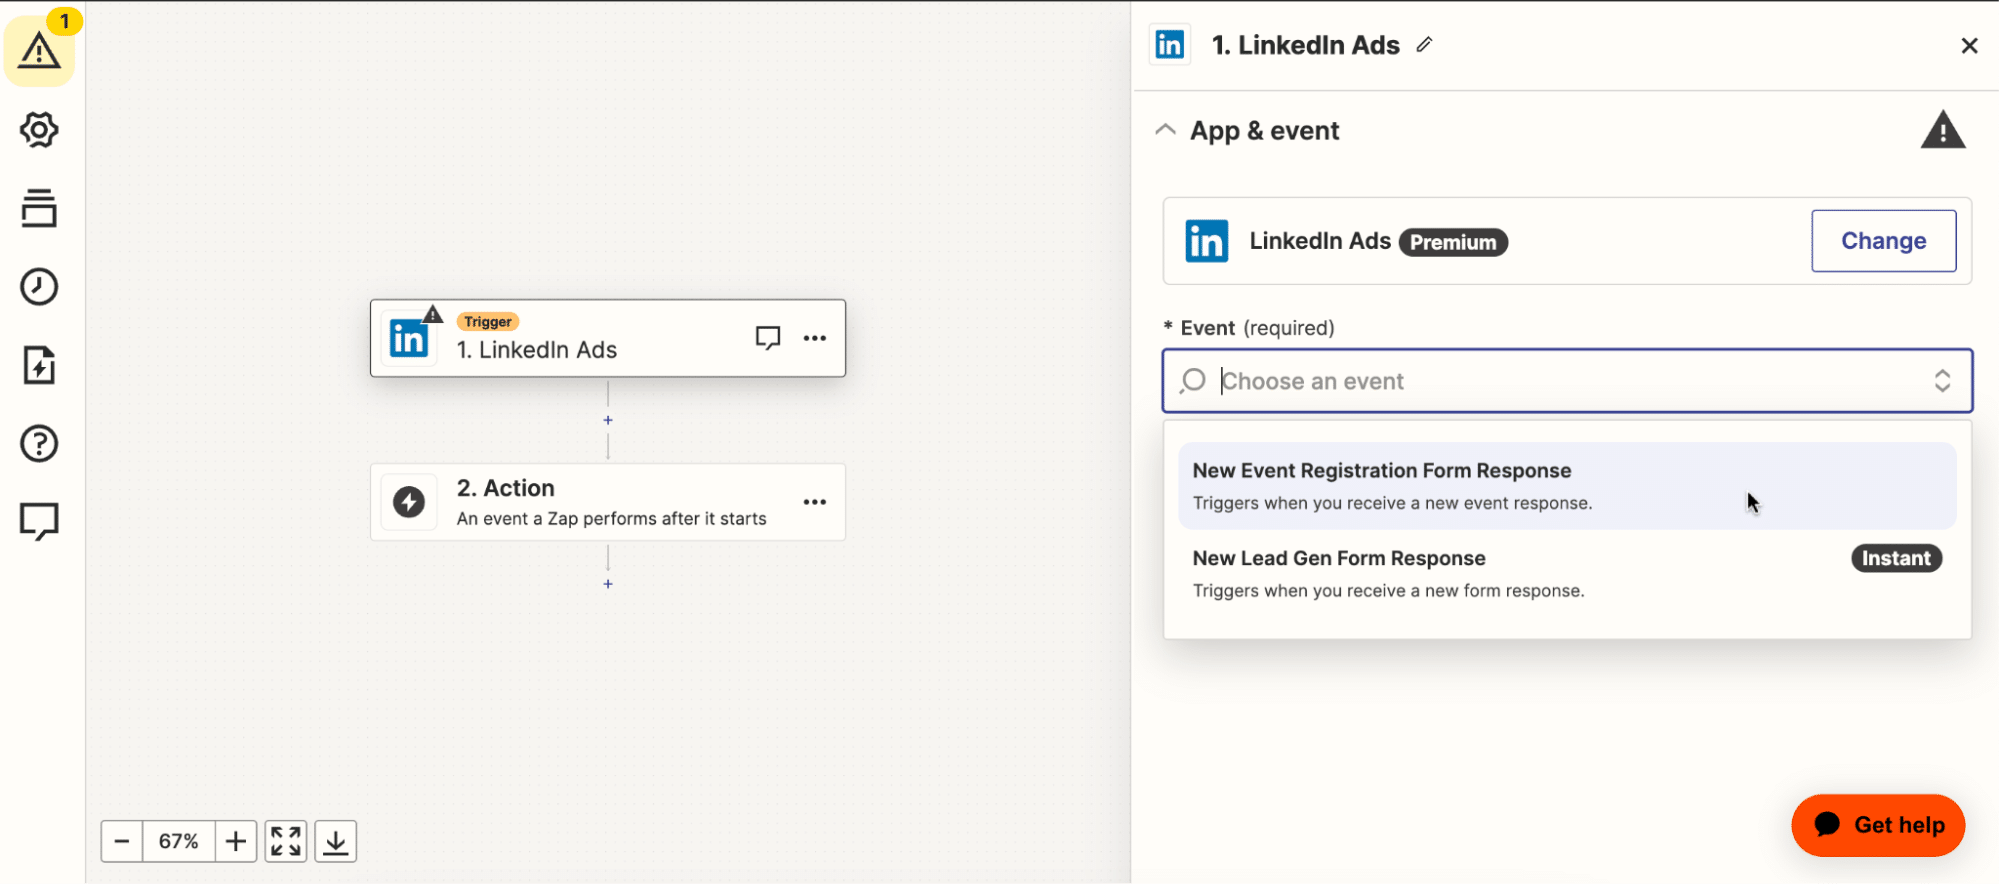Open the Action step three-dot menu
This screenshot has height=885, width=1999.
[815, 502]
